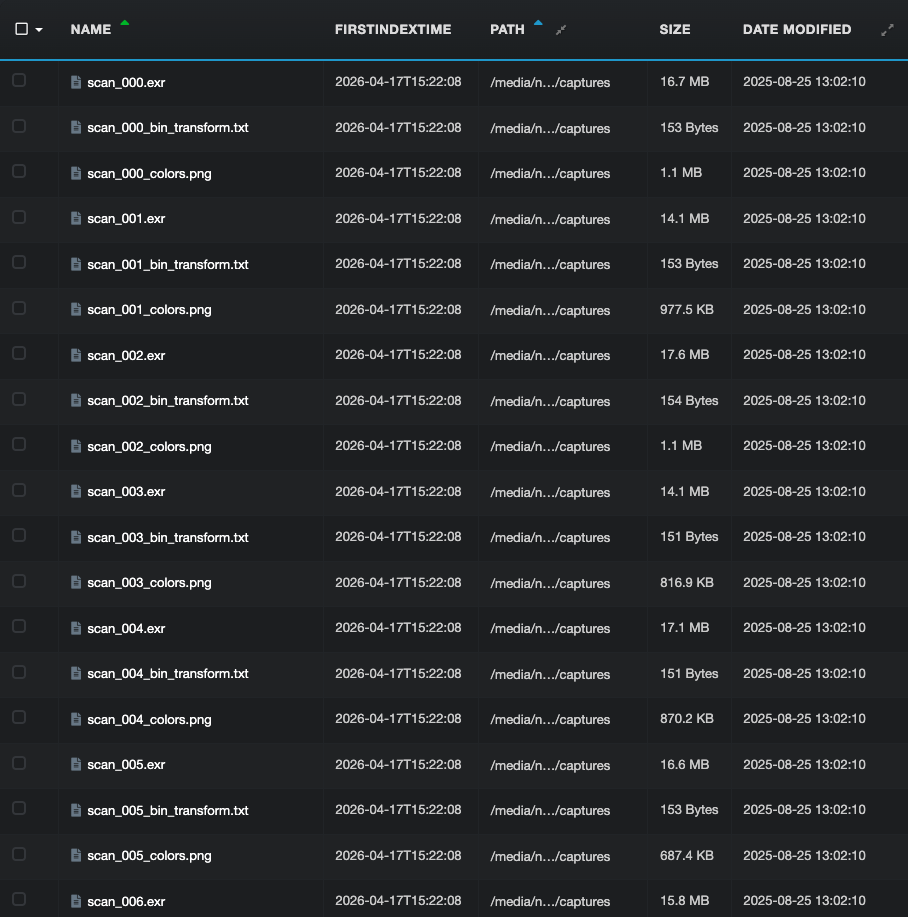Open the scan_004.exr file name

pyautogui.click(x=126, y=628)
